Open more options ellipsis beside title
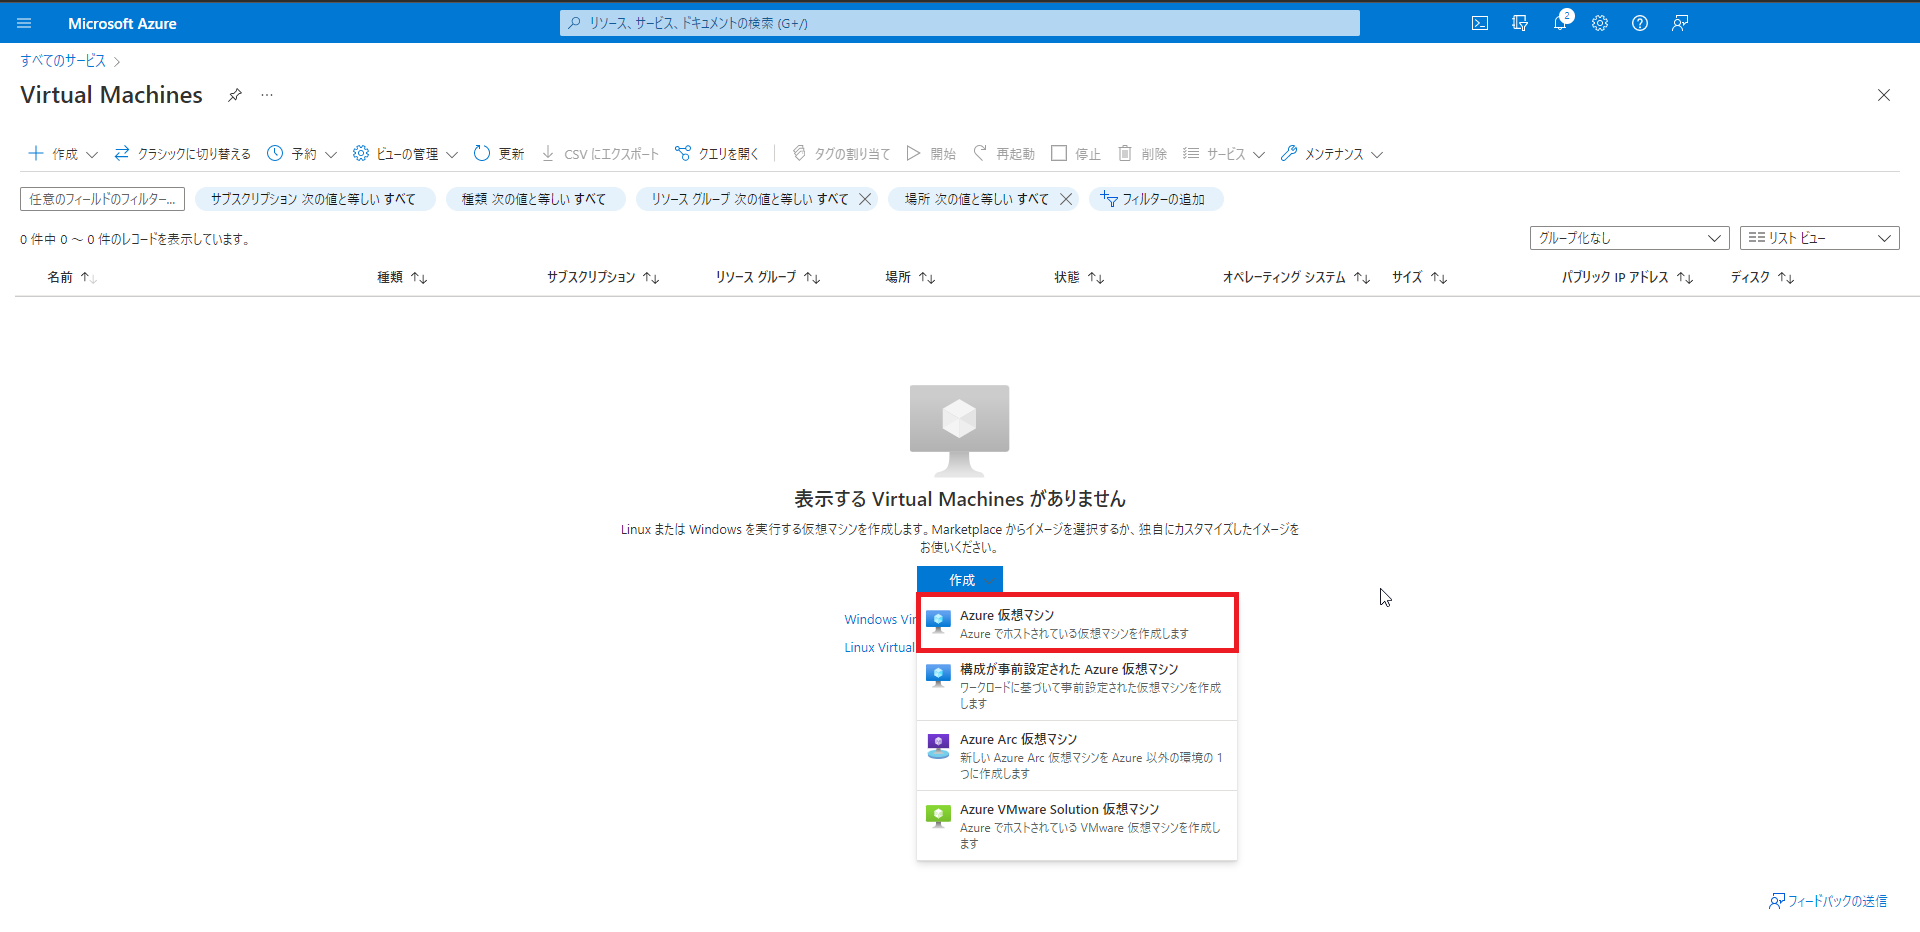1920x932 pixels. (267, 95)
